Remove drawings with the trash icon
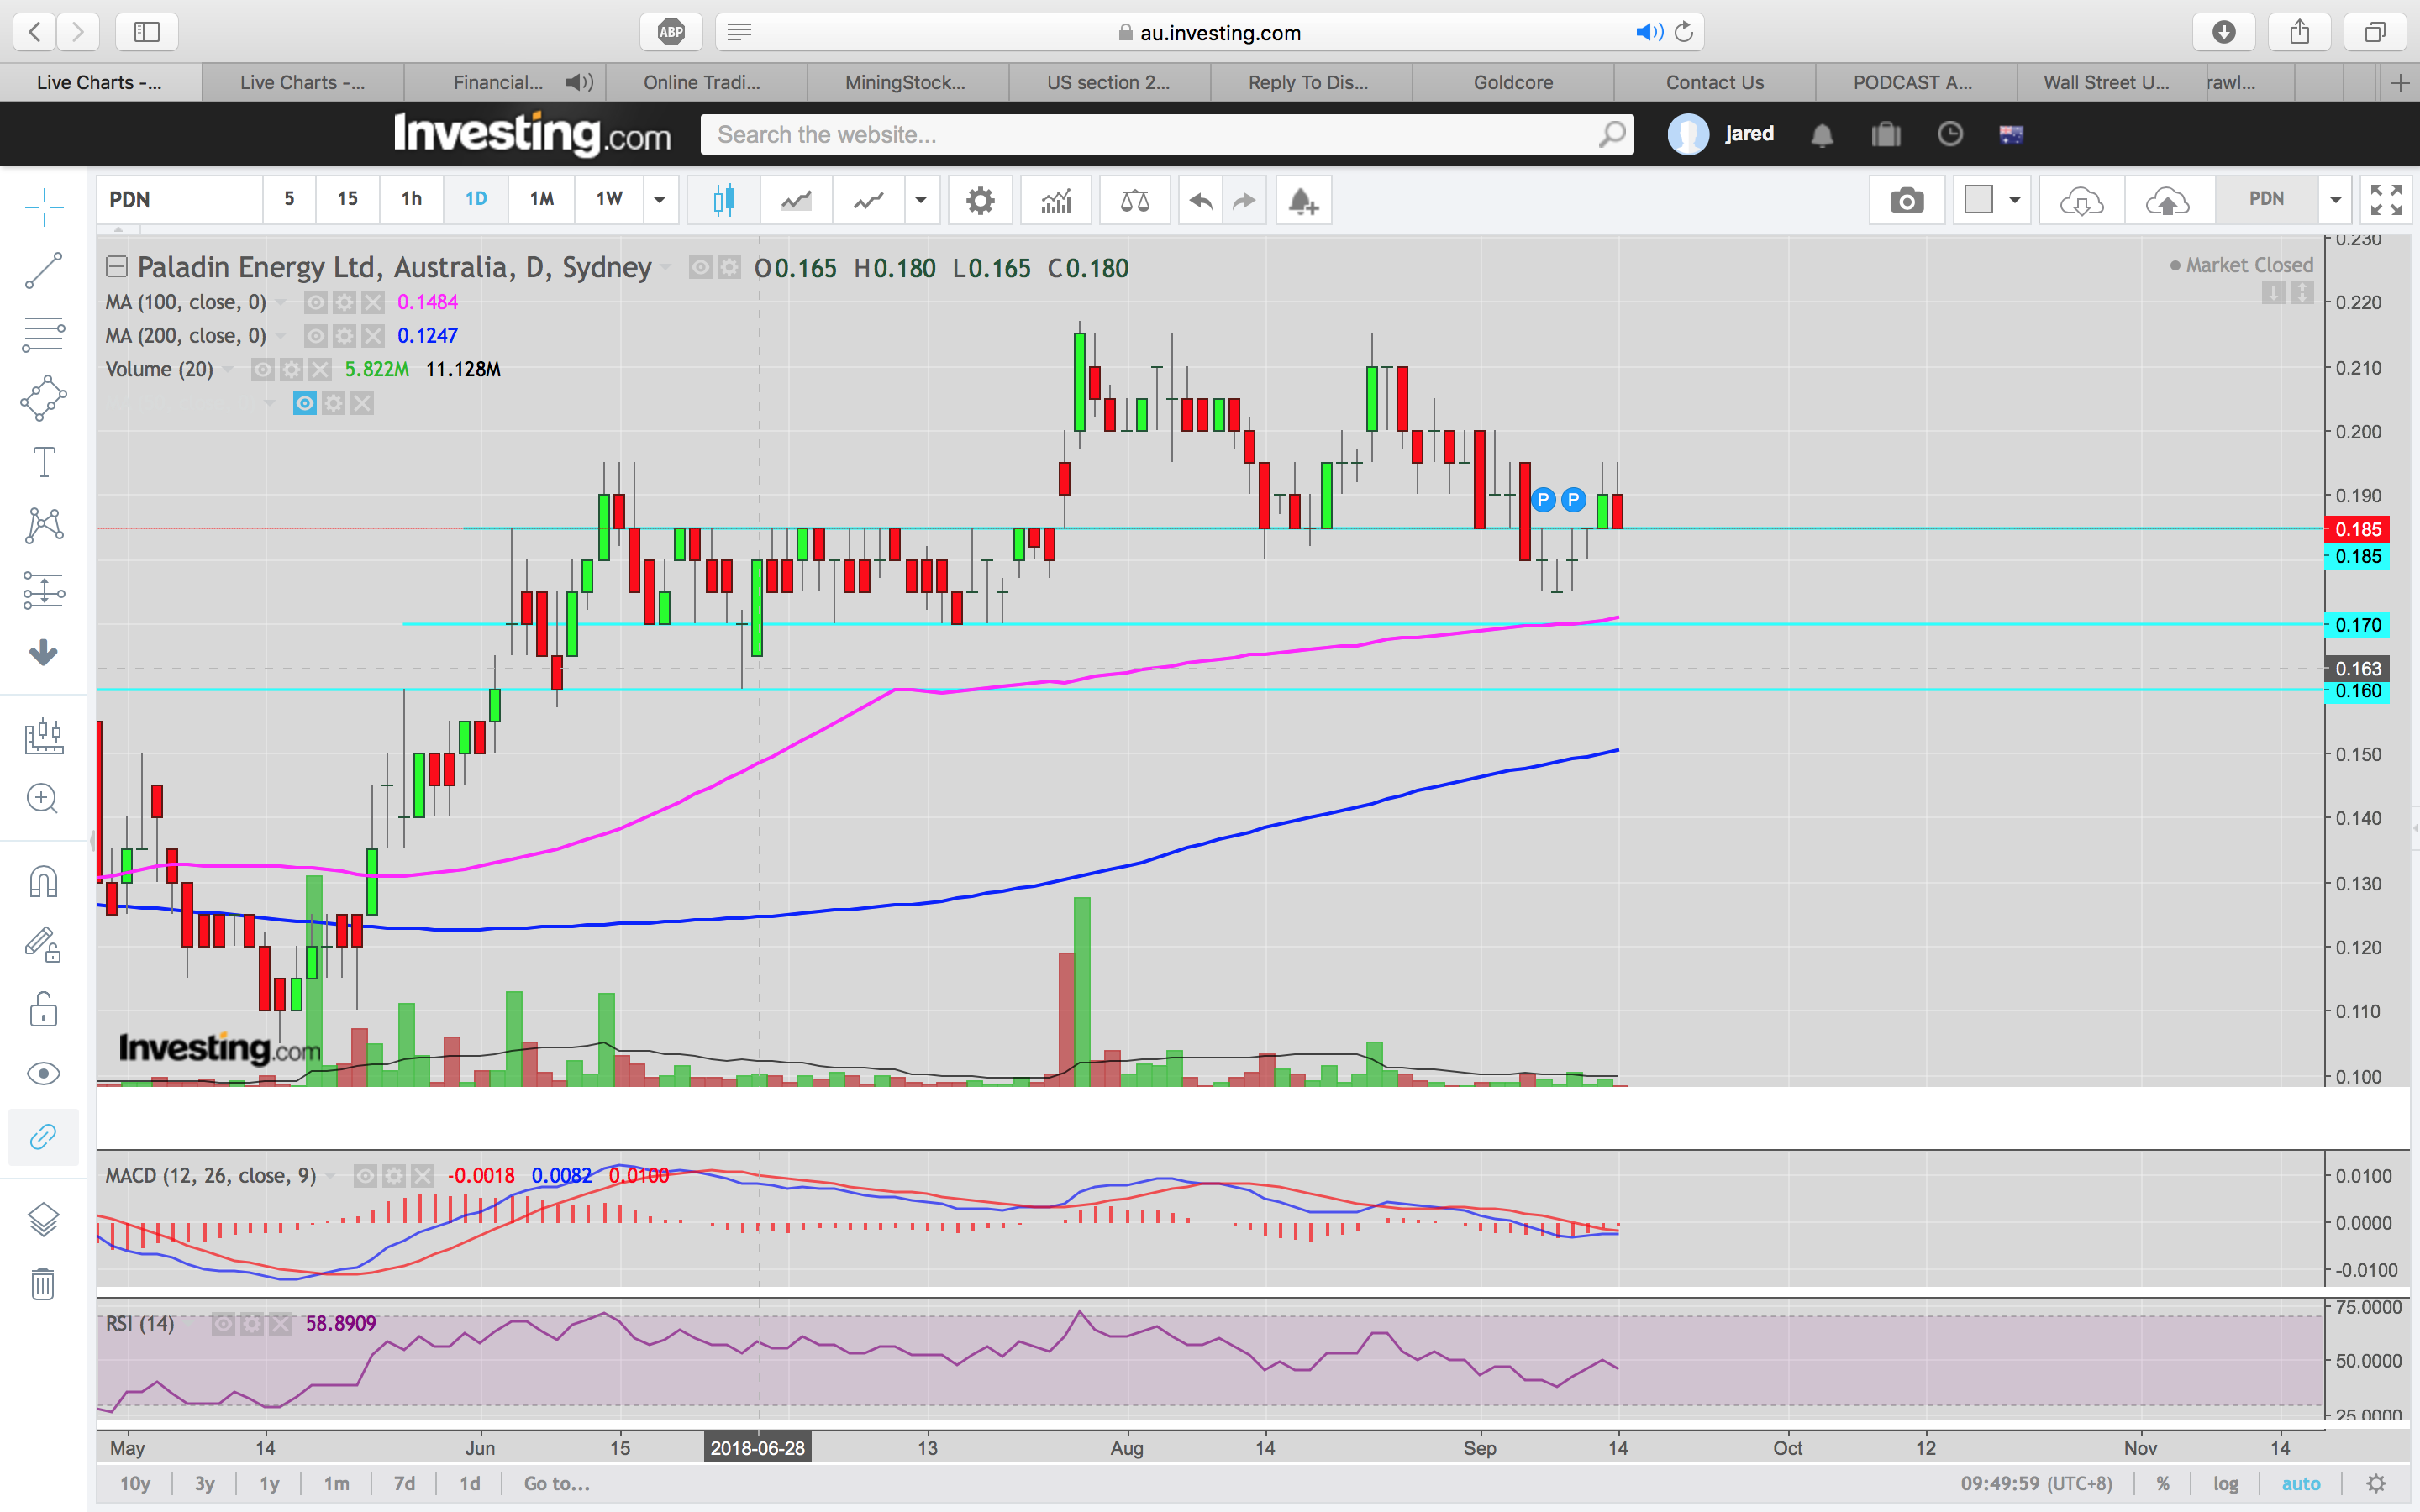 click(44, 1283)
